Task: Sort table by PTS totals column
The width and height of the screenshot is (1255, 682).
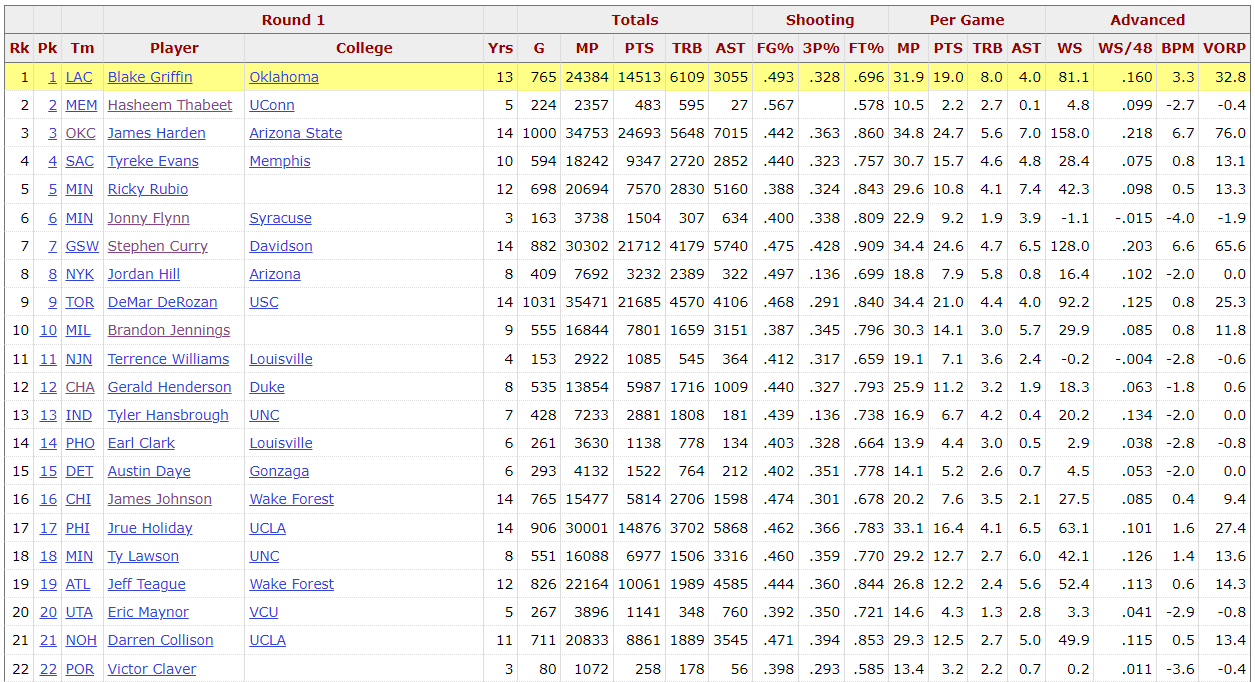Action: [x=639, y=48]
